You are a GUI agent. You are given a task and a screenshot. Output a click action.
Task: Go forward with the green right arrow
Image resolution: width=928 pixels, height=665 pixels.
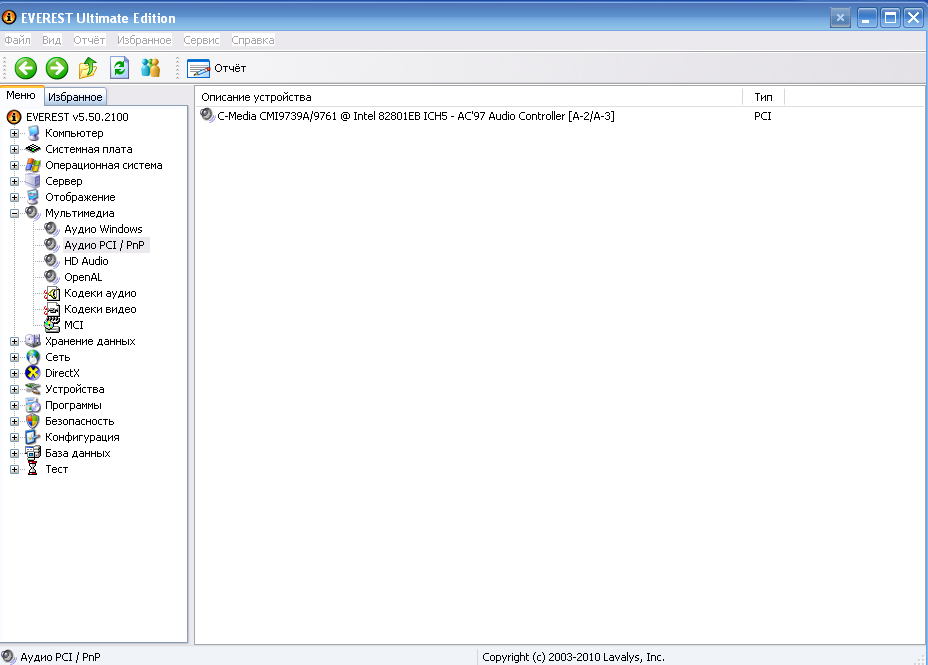point(57,68)
